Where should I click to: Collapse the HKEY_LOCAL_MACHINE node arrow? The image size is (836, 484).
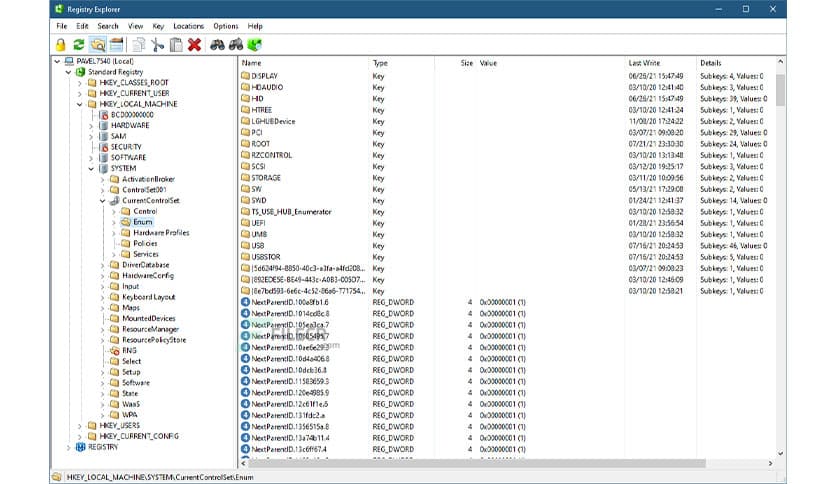tap(80, 104)
